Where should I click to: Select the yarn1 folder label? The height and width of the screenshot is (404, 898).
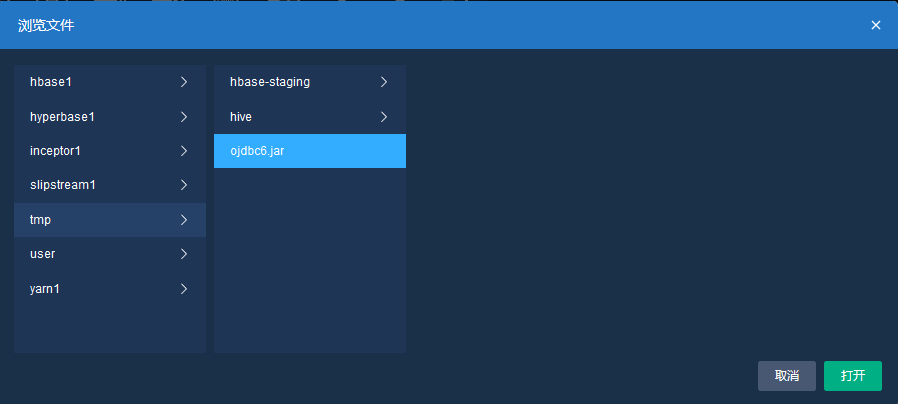[x=46, y=289]
